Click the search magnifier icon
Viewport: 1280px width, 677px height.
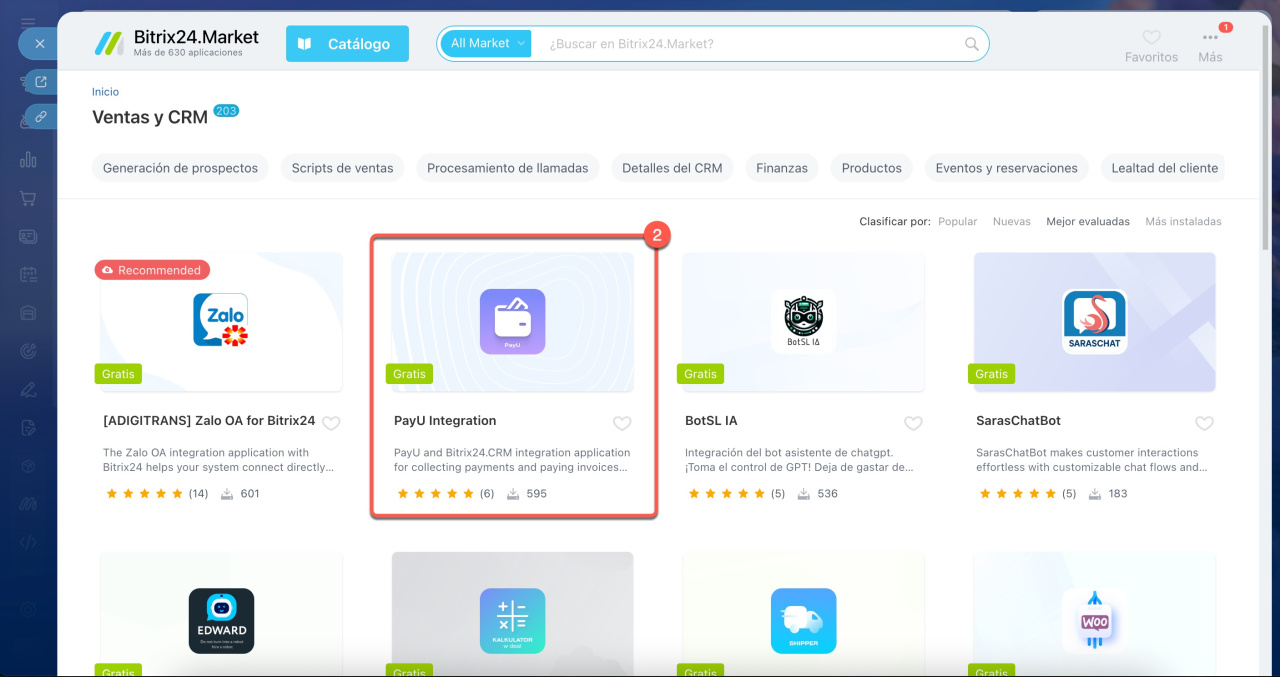971,44
